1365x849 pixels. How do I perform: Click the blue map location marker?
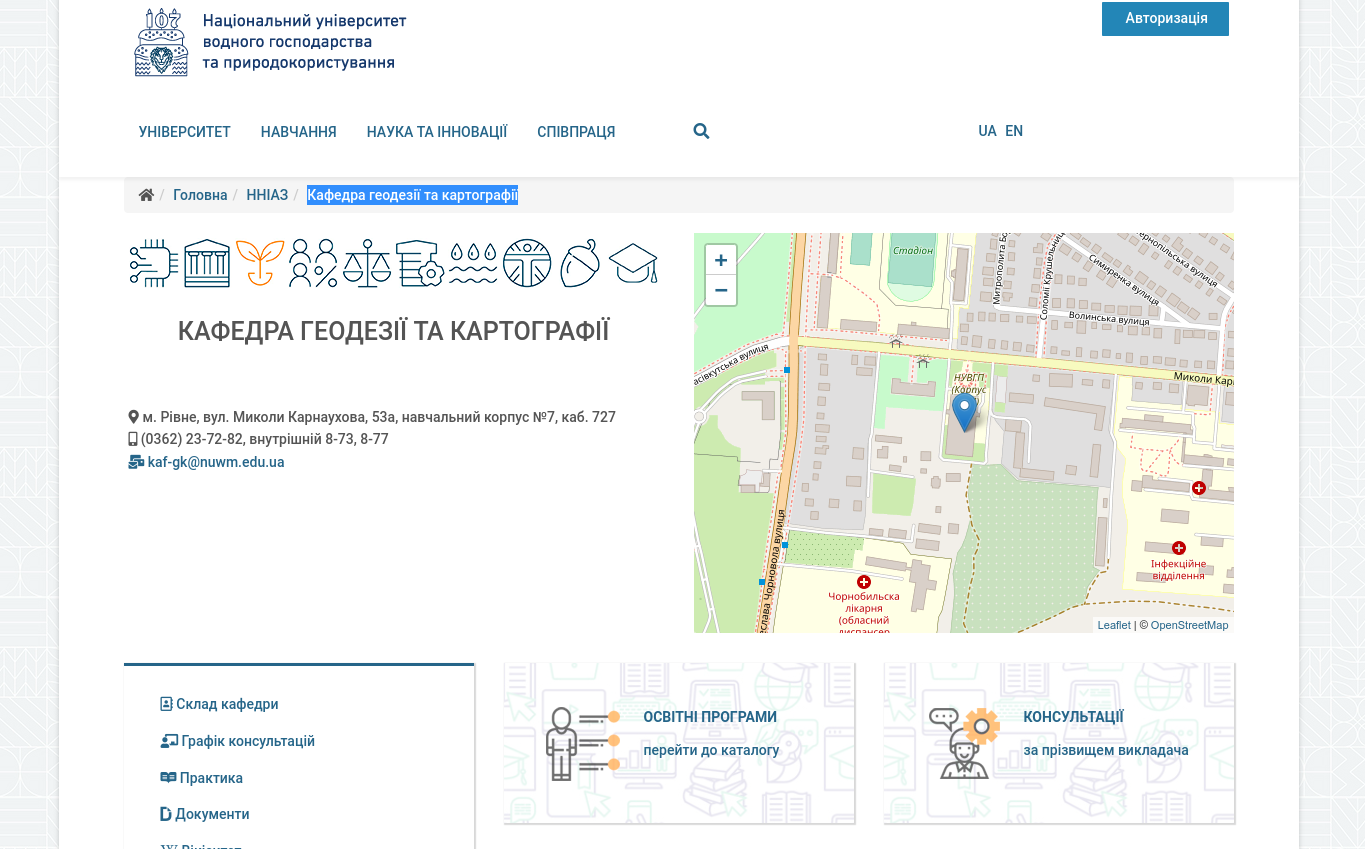click(964, 412)
